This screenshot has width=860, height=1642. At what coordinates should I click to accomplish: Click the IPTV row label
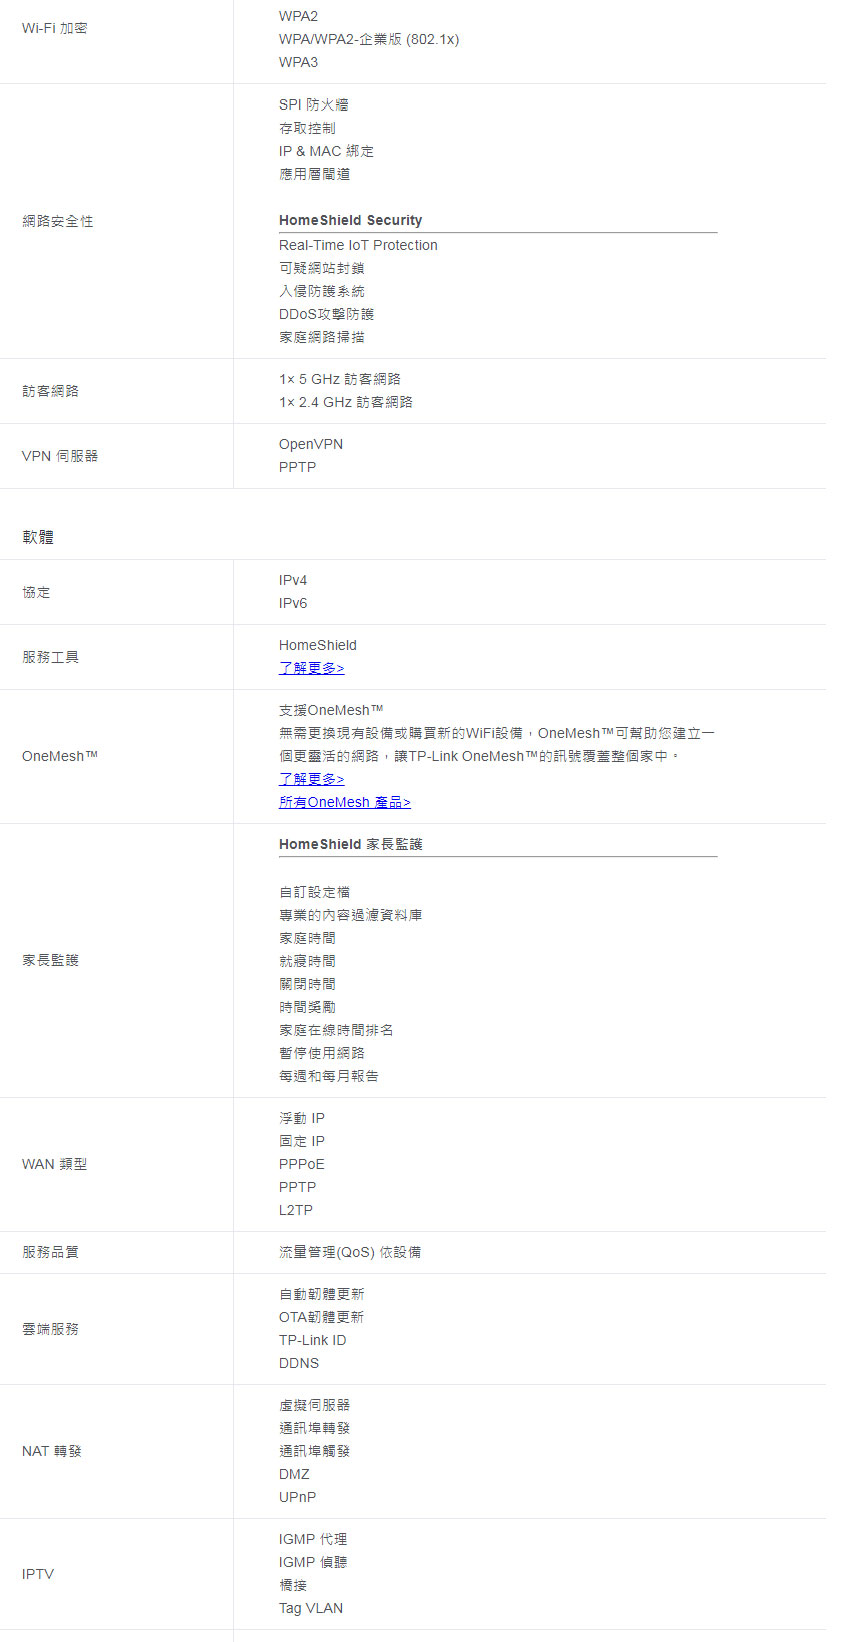(x=38, y=1574)
